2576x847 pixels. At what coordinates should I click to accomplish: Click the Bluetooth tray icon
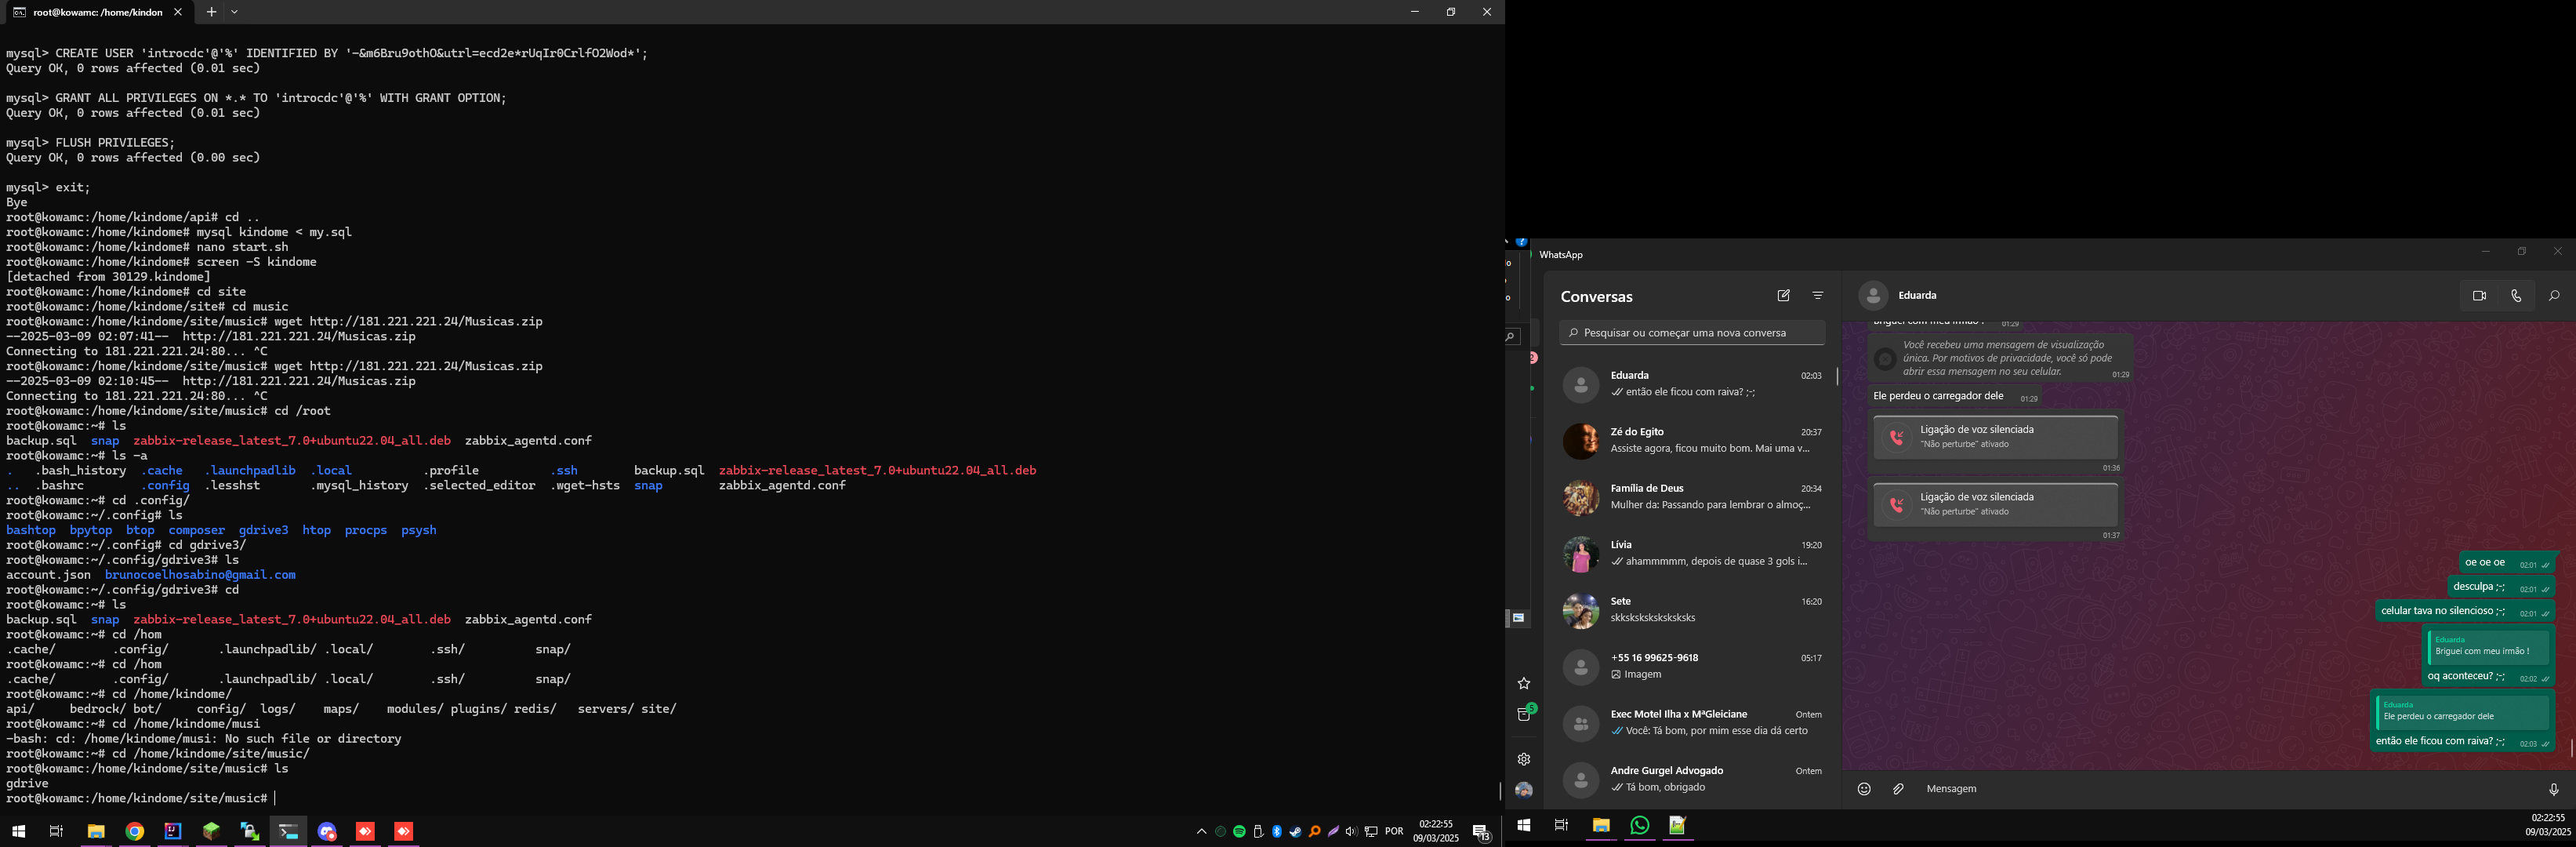[1277, 832]
